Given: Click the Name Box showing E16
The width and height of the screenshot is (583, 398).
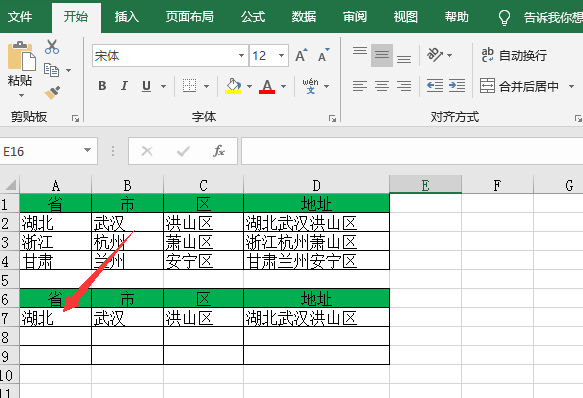Looking at the screenshot, I should (41, 151).
